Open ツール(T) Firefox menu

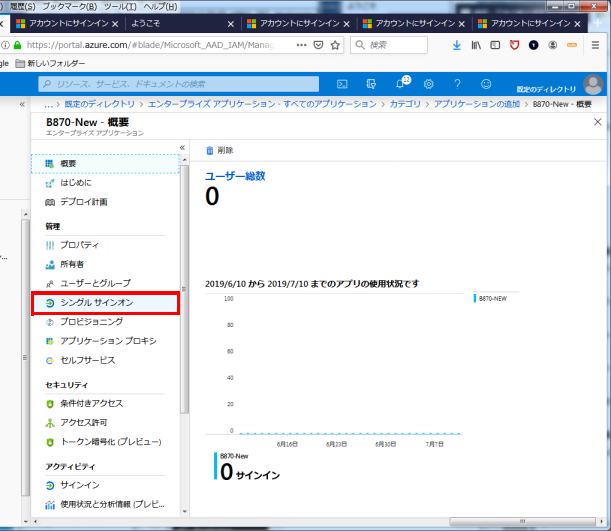(120, 6)
